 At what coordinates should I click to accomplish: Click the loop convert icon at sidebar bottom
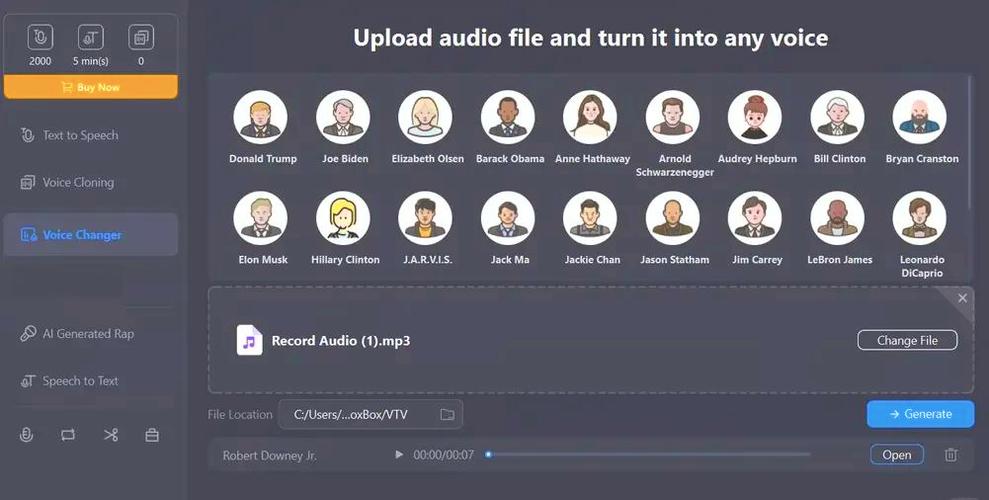(x=68, y=435)
